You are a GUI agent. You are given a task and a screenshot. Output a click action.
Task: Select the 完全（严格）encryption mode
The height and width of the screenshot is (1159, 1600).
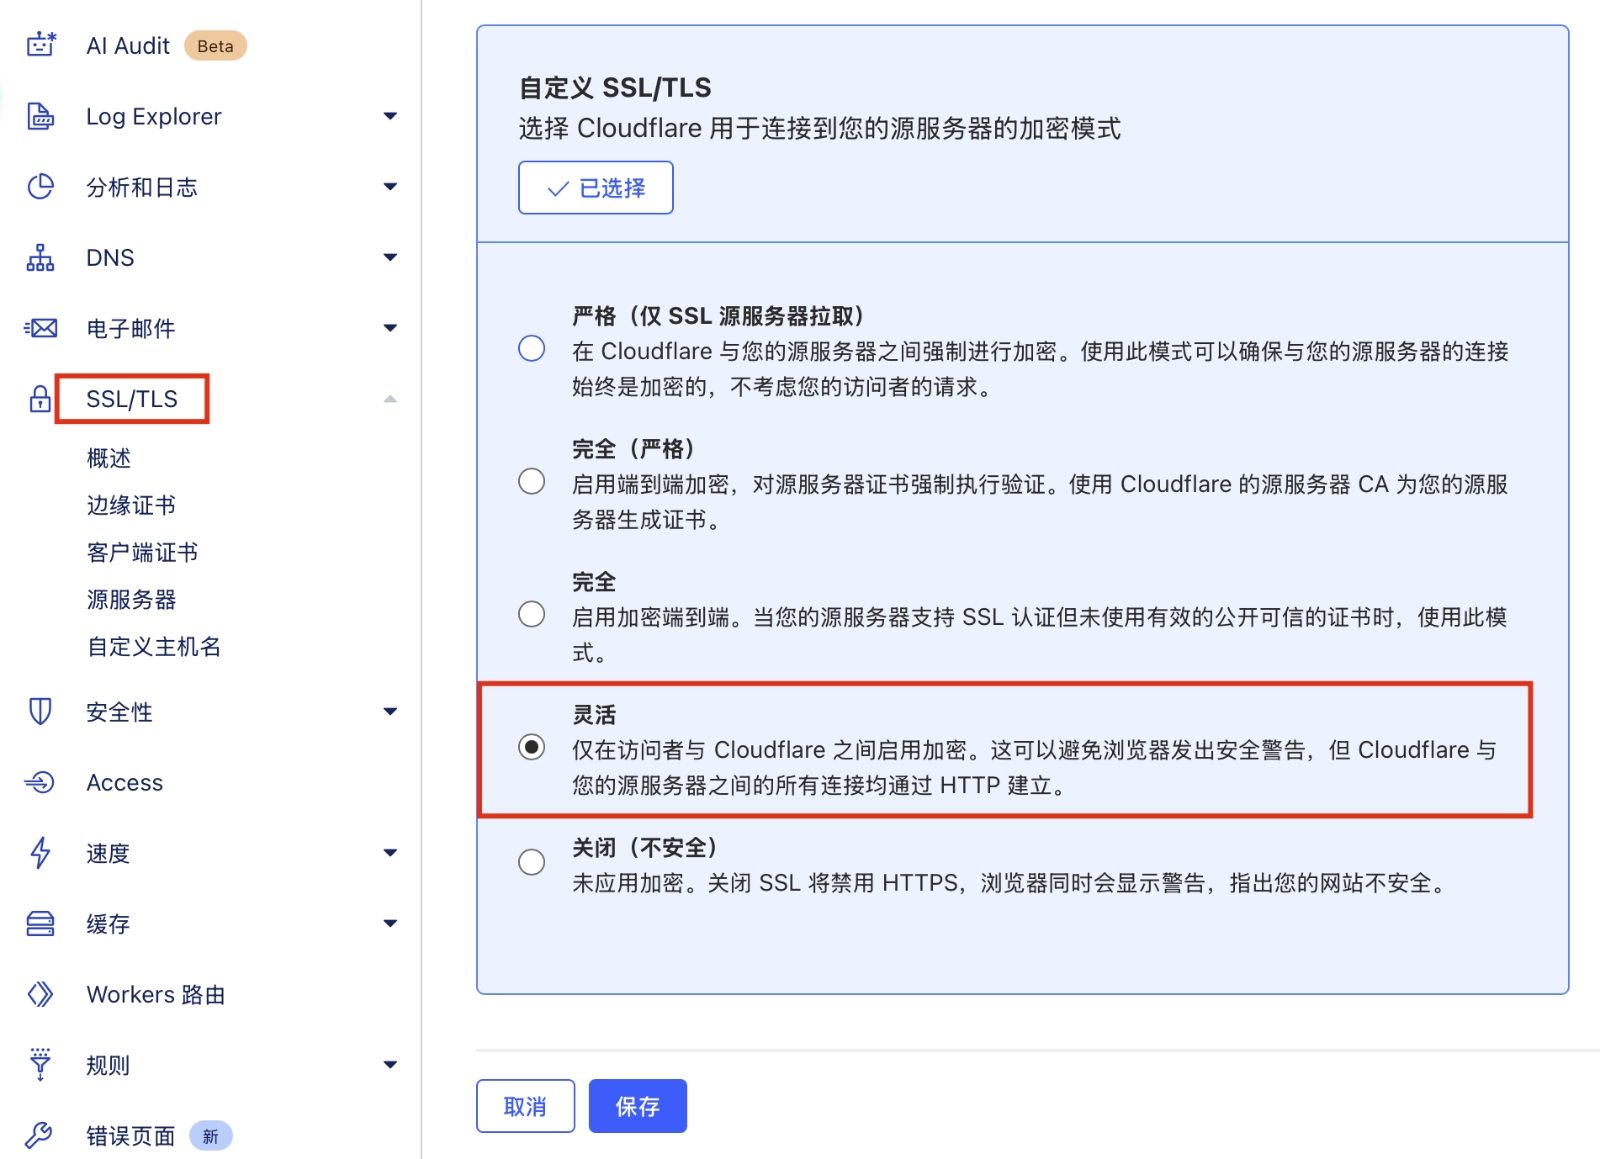532,482
